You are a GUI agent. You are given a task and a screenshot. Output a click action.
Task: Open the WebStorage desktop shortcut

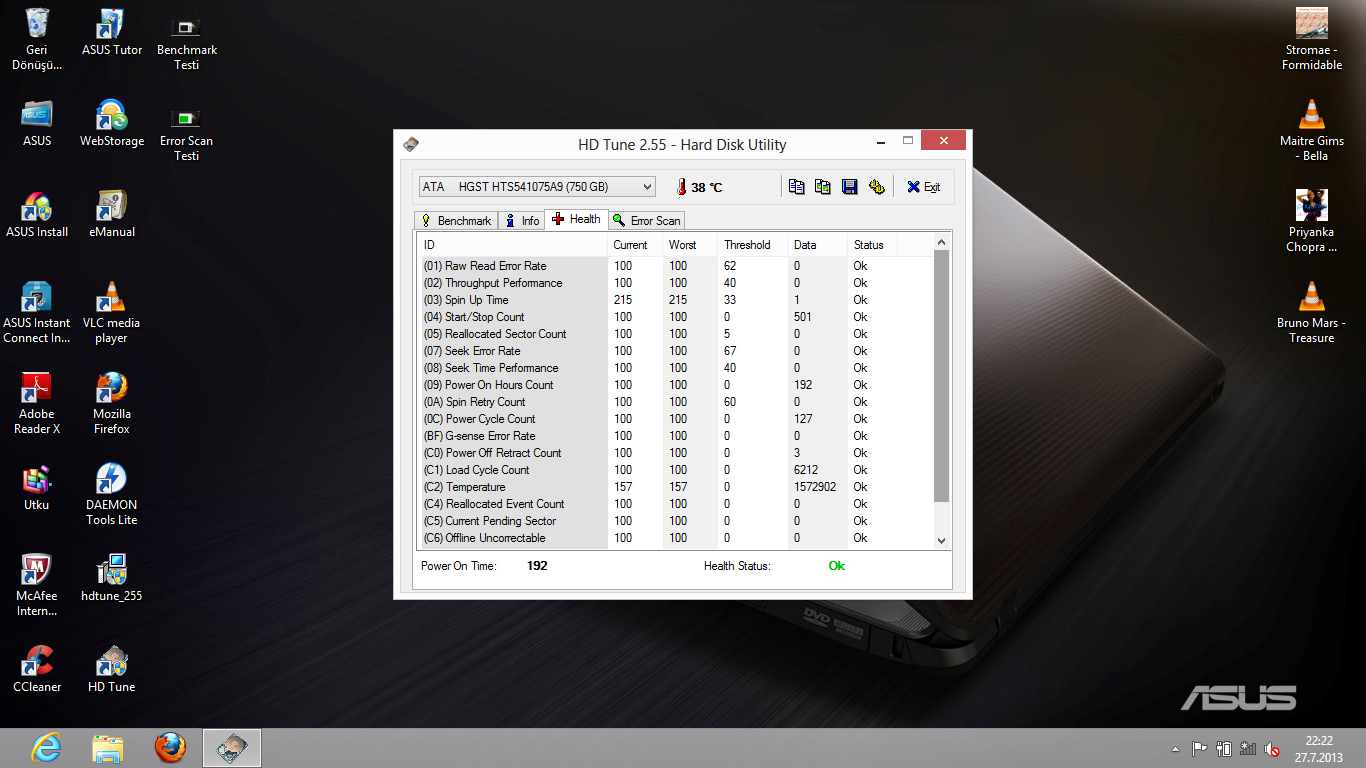(x=112, y=123)
